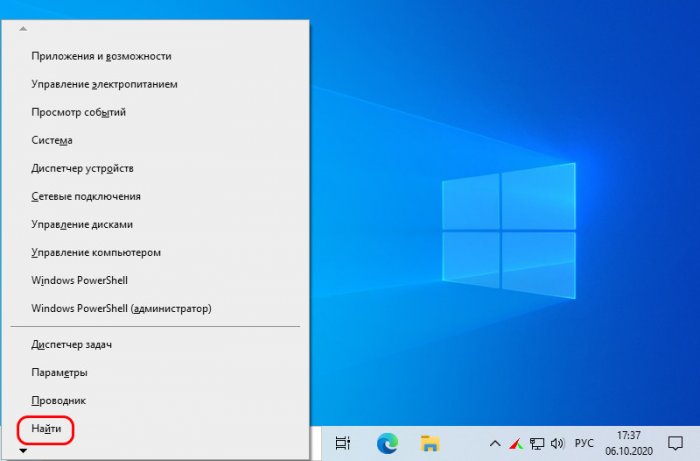Image resolution: width=700 pixels, height=461 pixels.
Task: Open the clock showing 17:37
Action: 629,443
